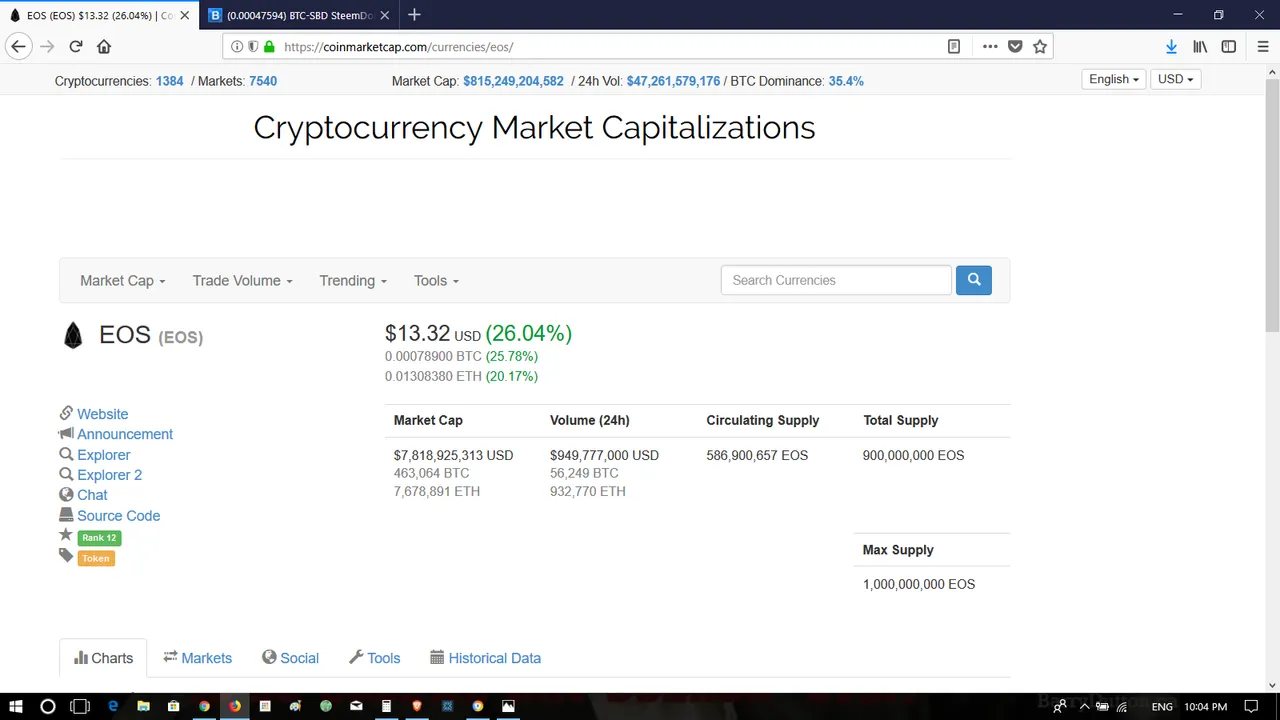Toggle the Firefox sidebar icon

point(1229,46)
